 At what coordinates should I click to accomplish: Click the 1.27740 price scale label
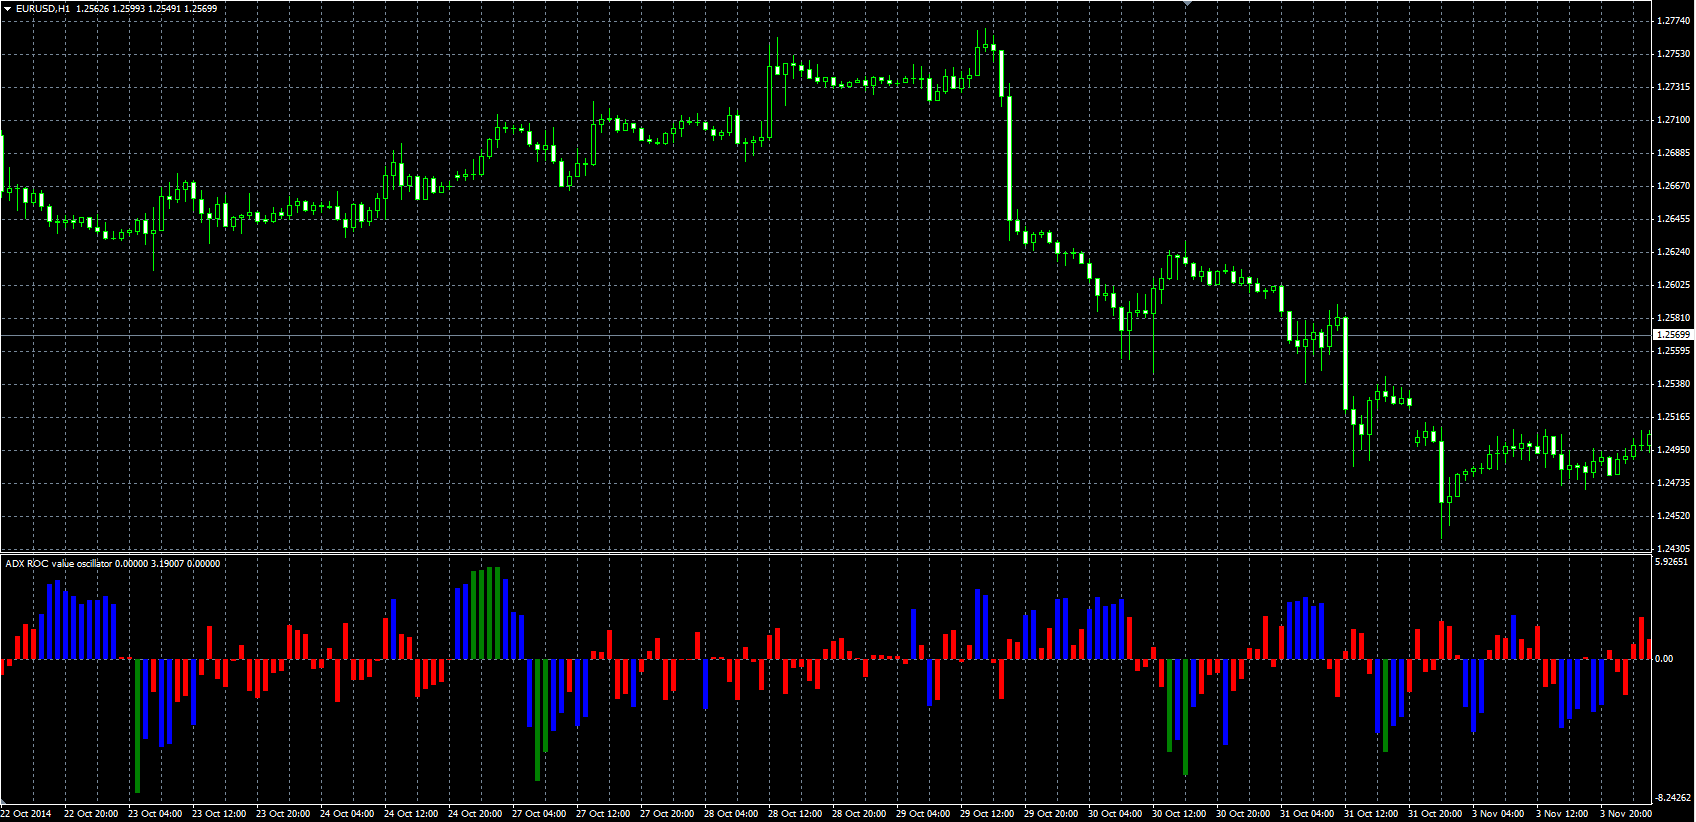pyautogui.click(x=1674, y=21)
